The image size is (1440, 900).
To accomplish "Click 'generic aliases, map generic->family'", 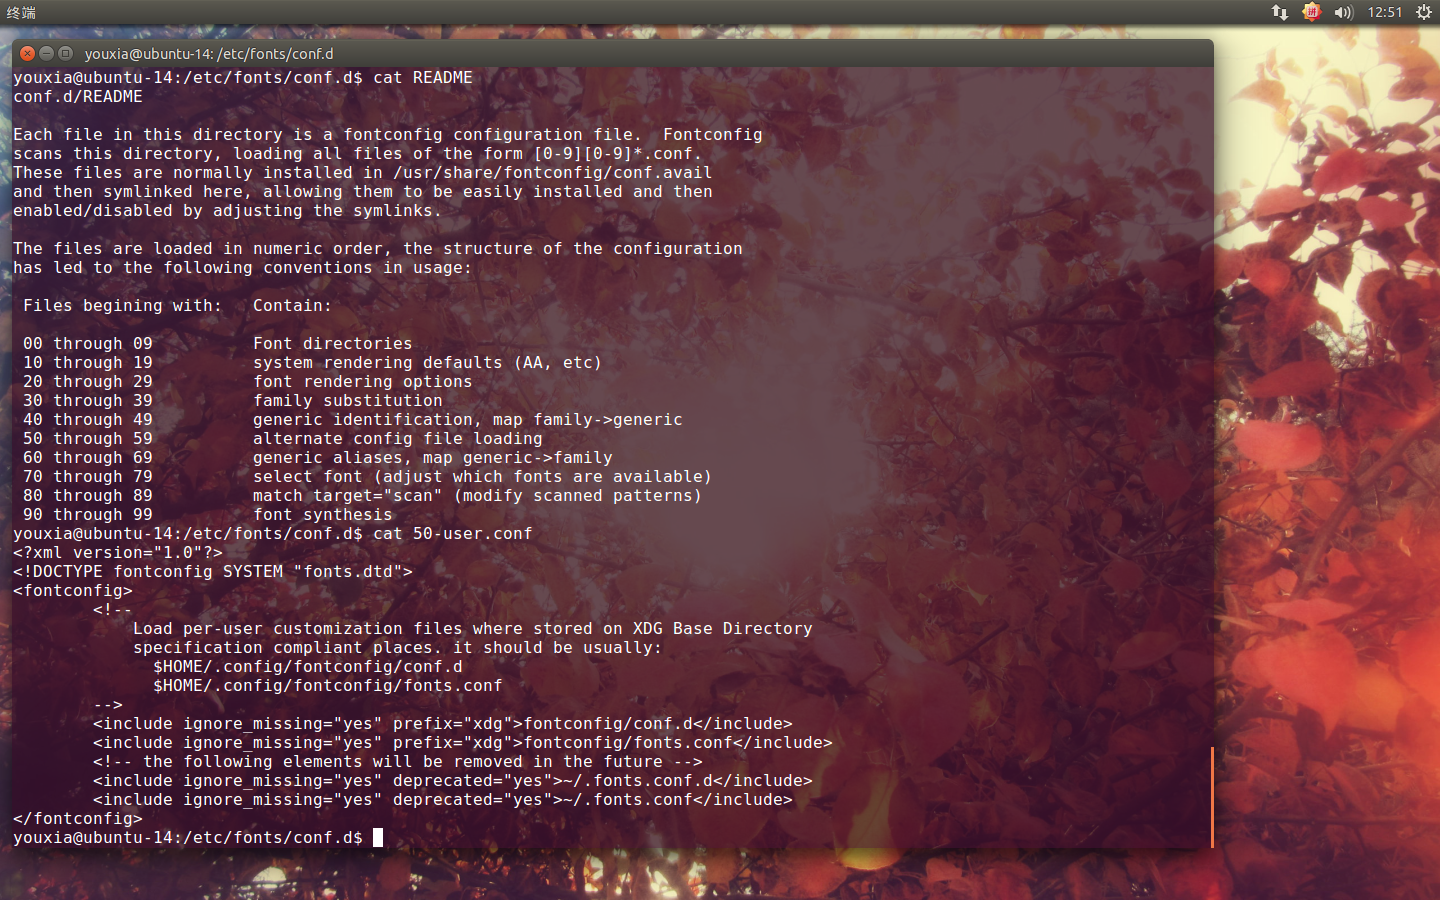I will [433, 457].
